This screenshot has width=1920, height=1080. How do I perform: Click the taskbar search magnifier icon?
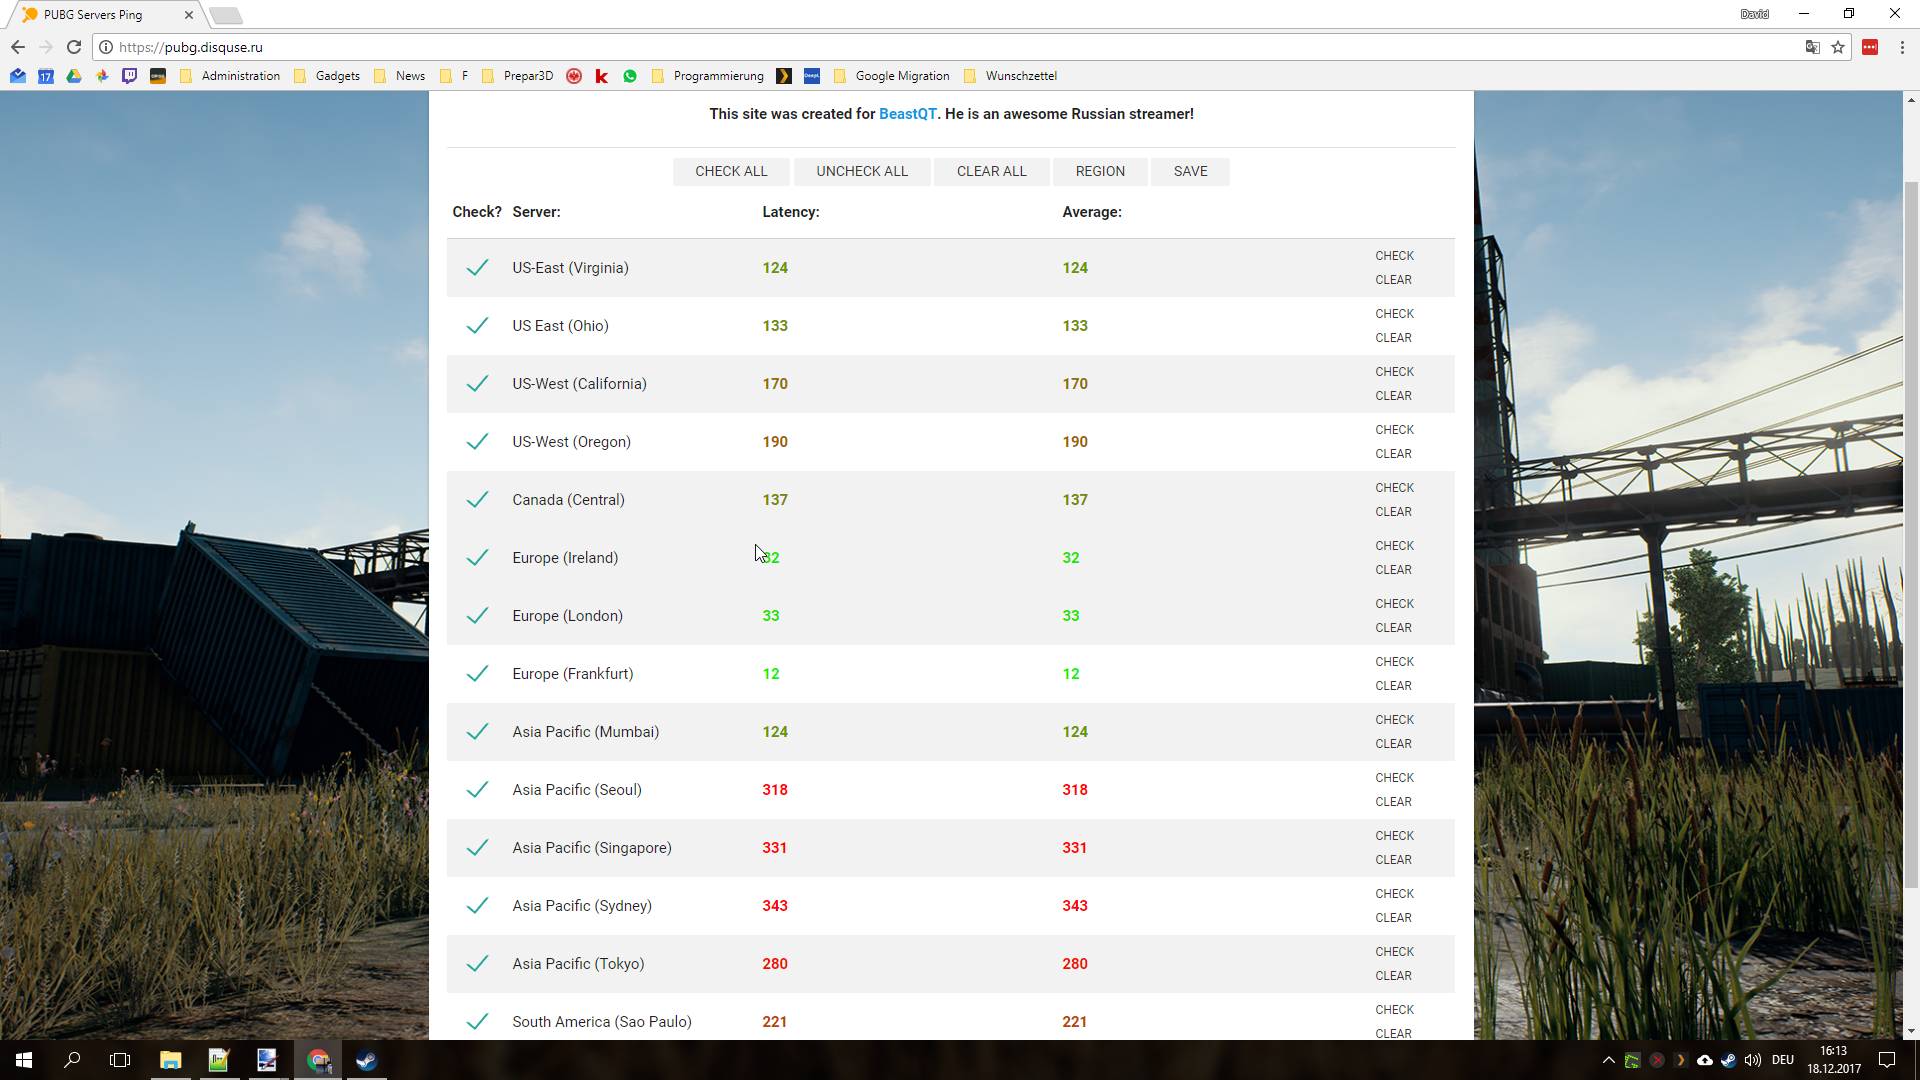pyautogui.click(x=72, y=1060)
